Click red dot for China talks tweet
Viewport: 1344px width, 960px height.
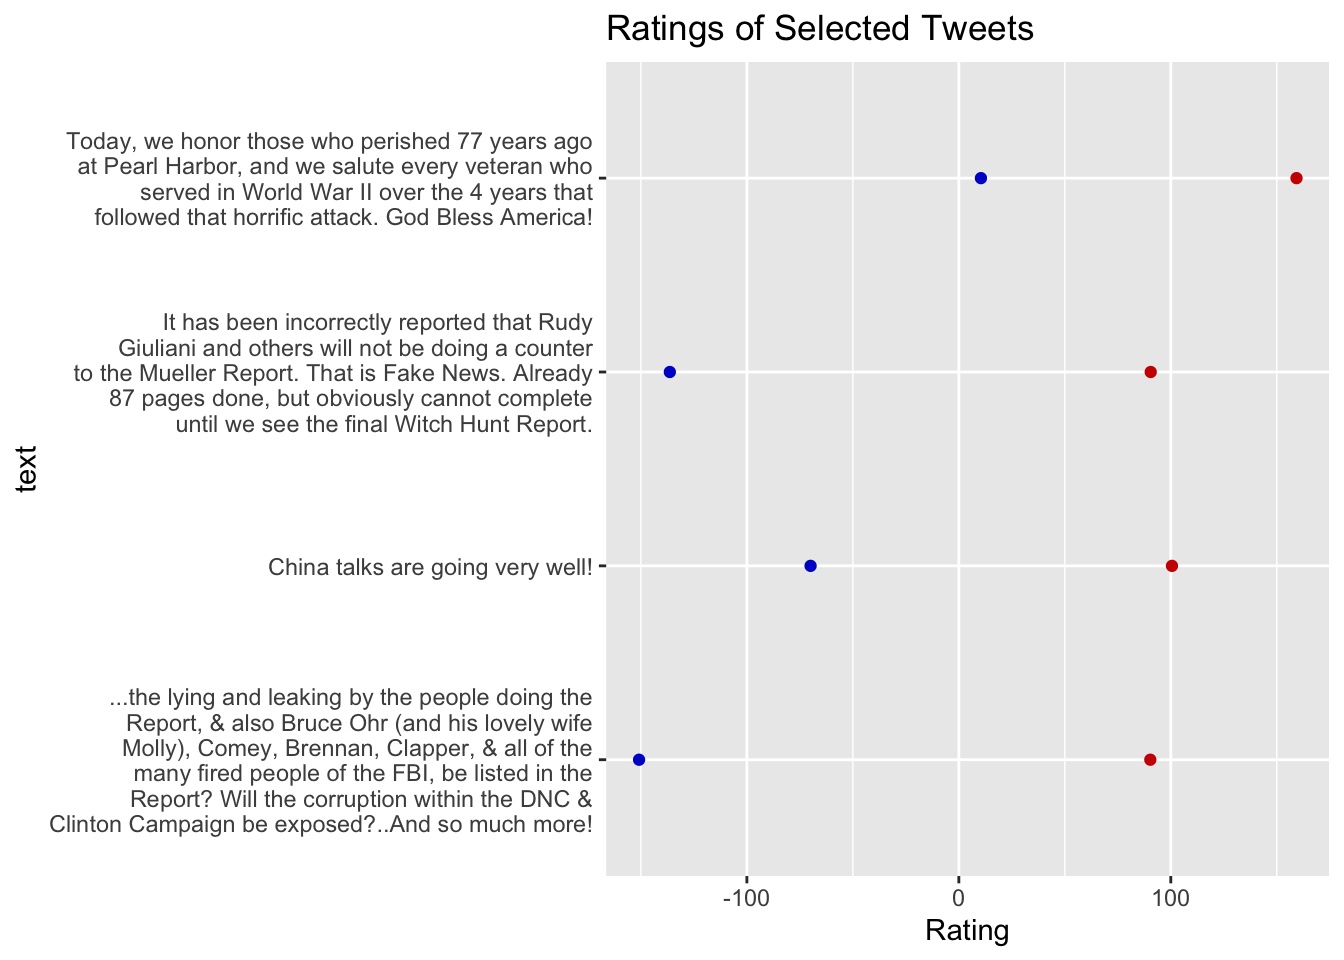(x=1172, y=566)
